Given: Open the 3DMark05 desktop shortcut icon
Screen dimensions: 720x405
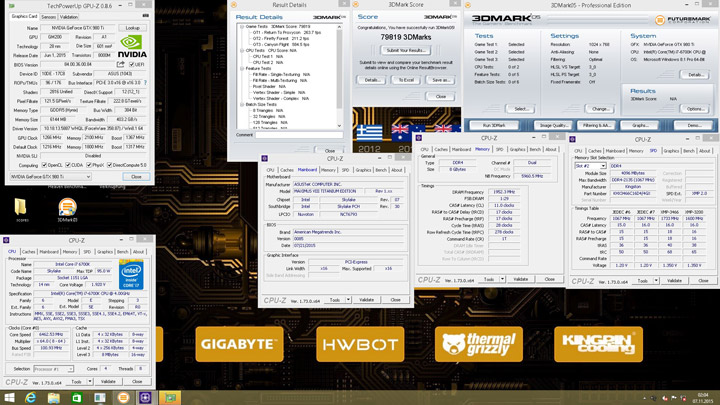Looking at the screenshot, I should pos(66,208).
